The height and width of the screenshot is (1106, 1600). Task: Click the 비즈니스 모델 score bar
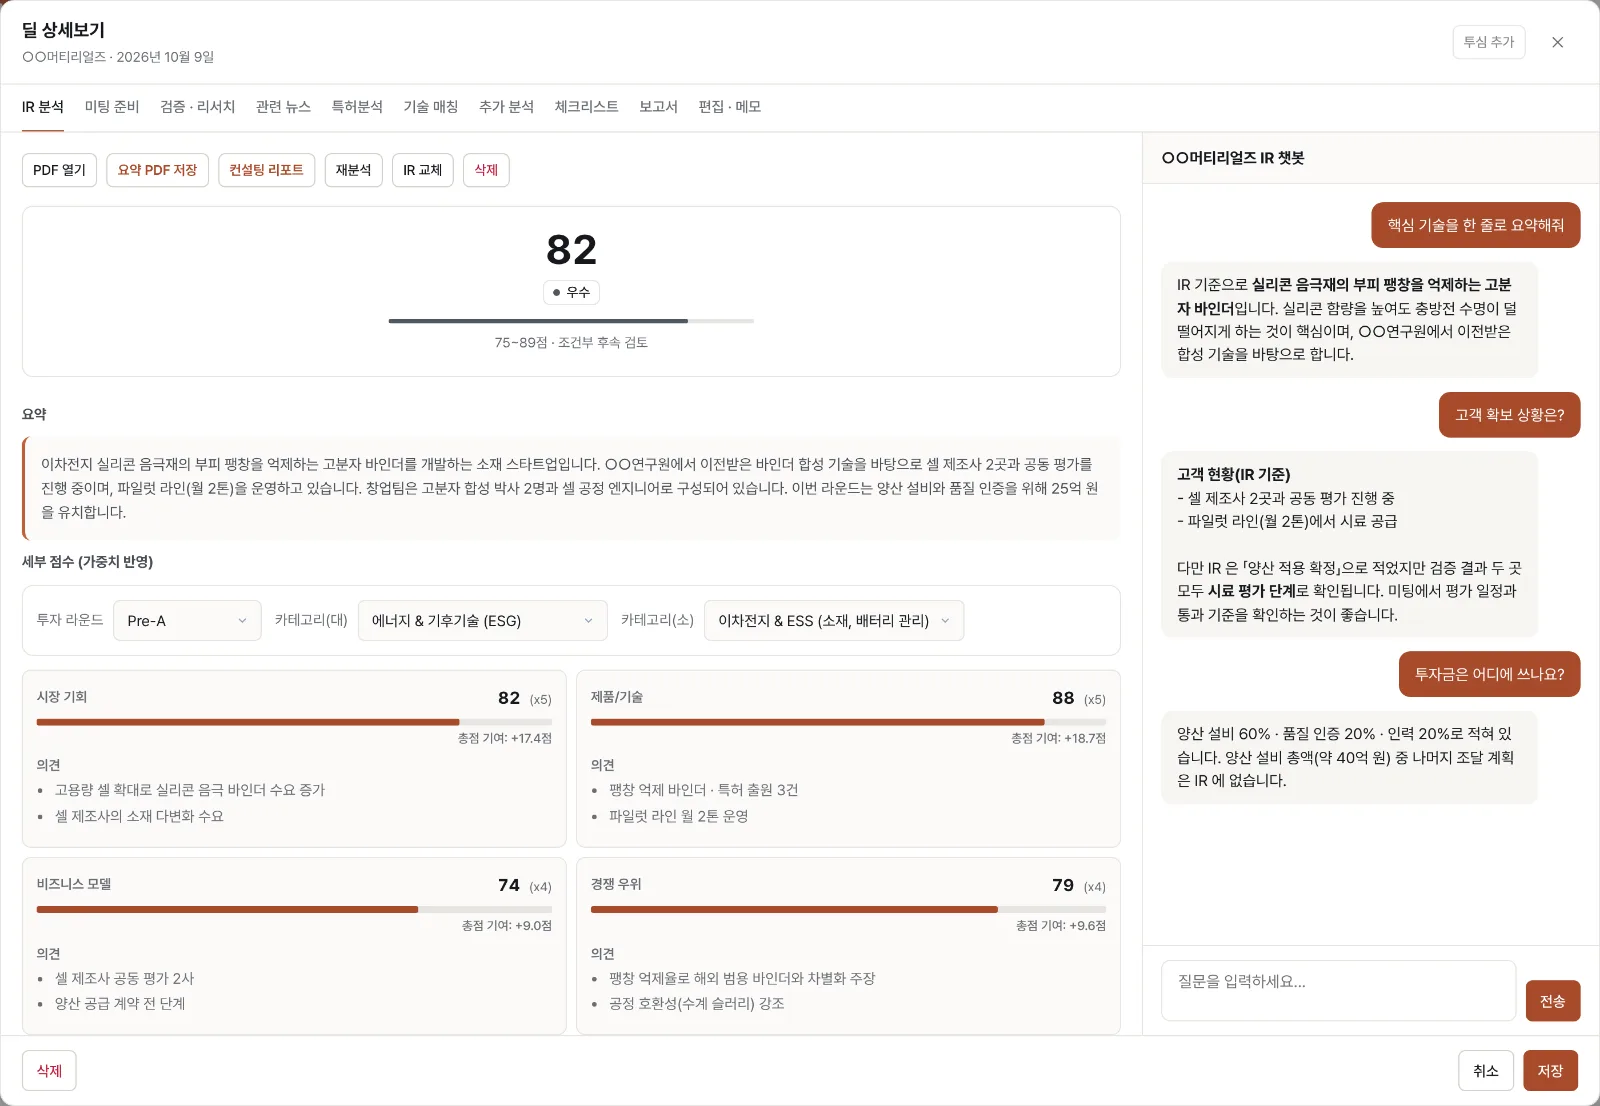pos(294,909)
